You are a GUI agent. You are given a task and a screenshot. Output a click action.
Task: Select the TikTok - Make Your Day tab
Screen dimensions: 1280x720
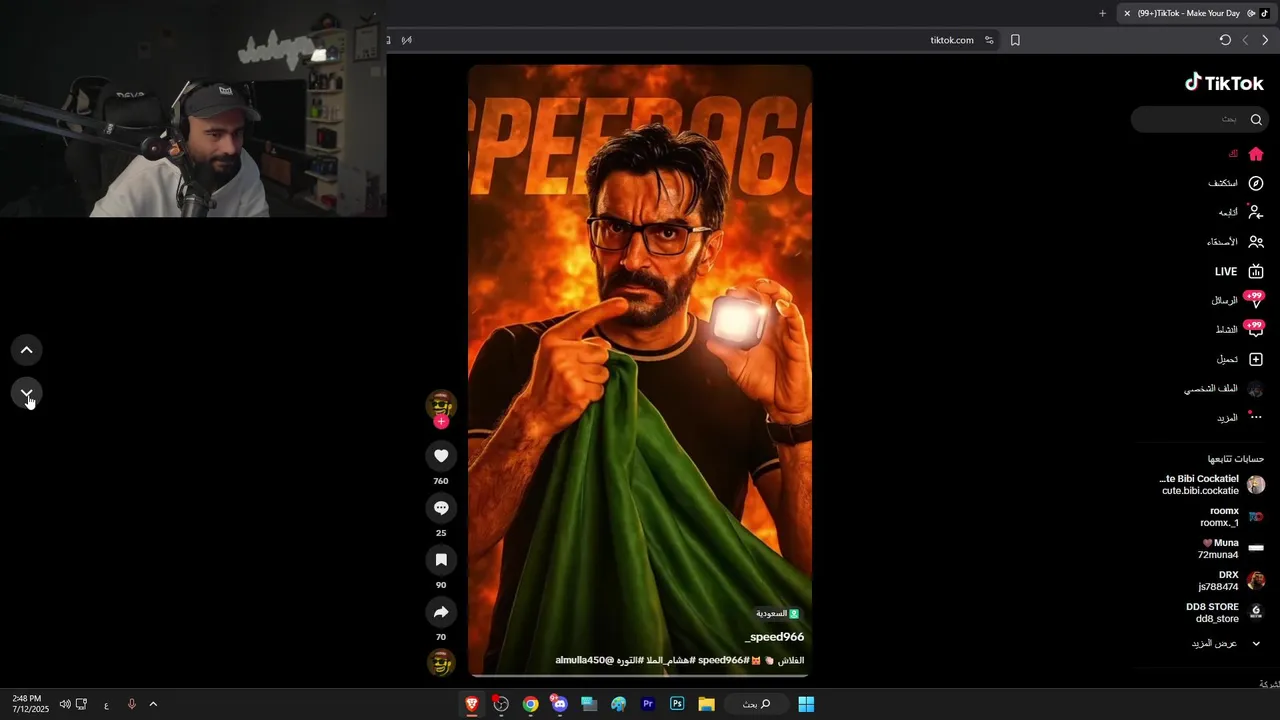click(1196, 13)
